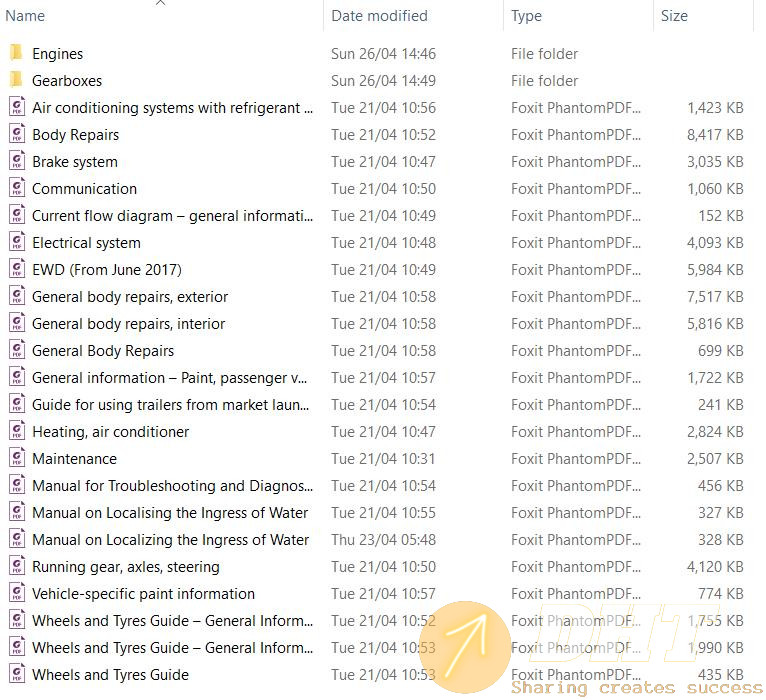Click the Maintenance file's PDF icon

point(16,458)
